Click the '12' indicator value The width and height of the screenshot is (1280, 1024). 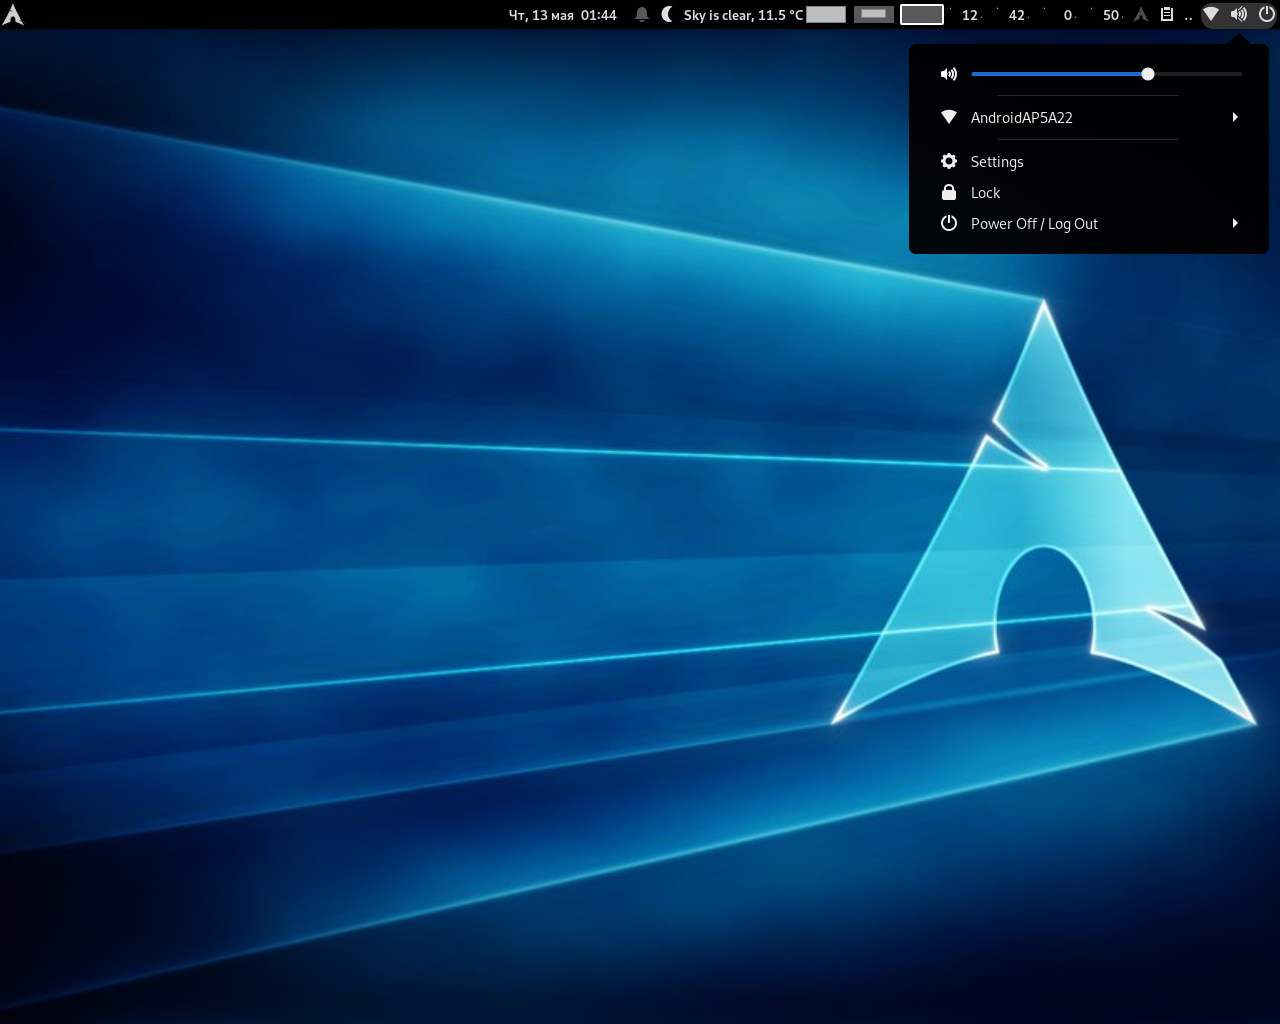(x=969, y=15)
